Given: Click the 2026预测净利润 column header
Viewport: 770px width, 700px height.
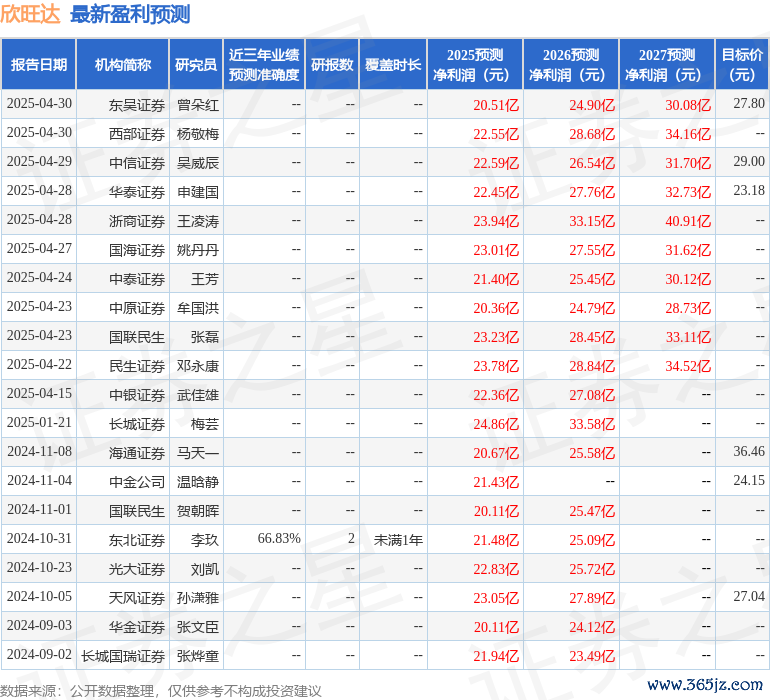Looking at the screenshot, I should point(571,65).
